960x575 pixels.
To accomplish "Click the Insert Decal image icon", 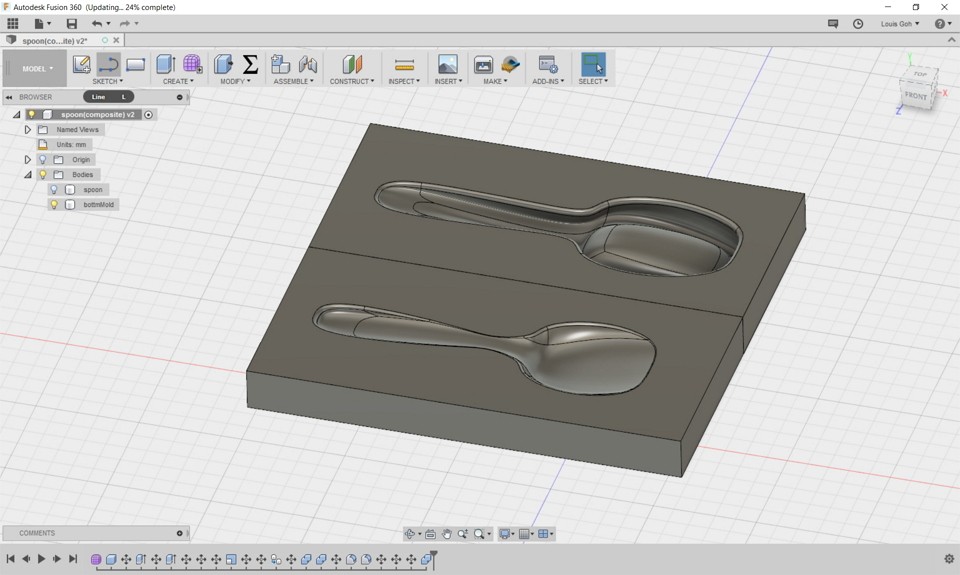I will (x=448, y=64).
